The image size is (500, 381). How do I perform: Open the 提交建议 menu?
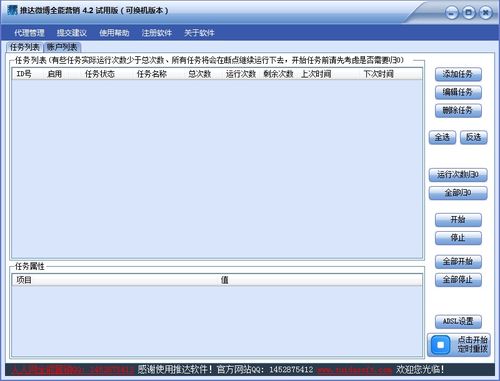tap(72, 33)
